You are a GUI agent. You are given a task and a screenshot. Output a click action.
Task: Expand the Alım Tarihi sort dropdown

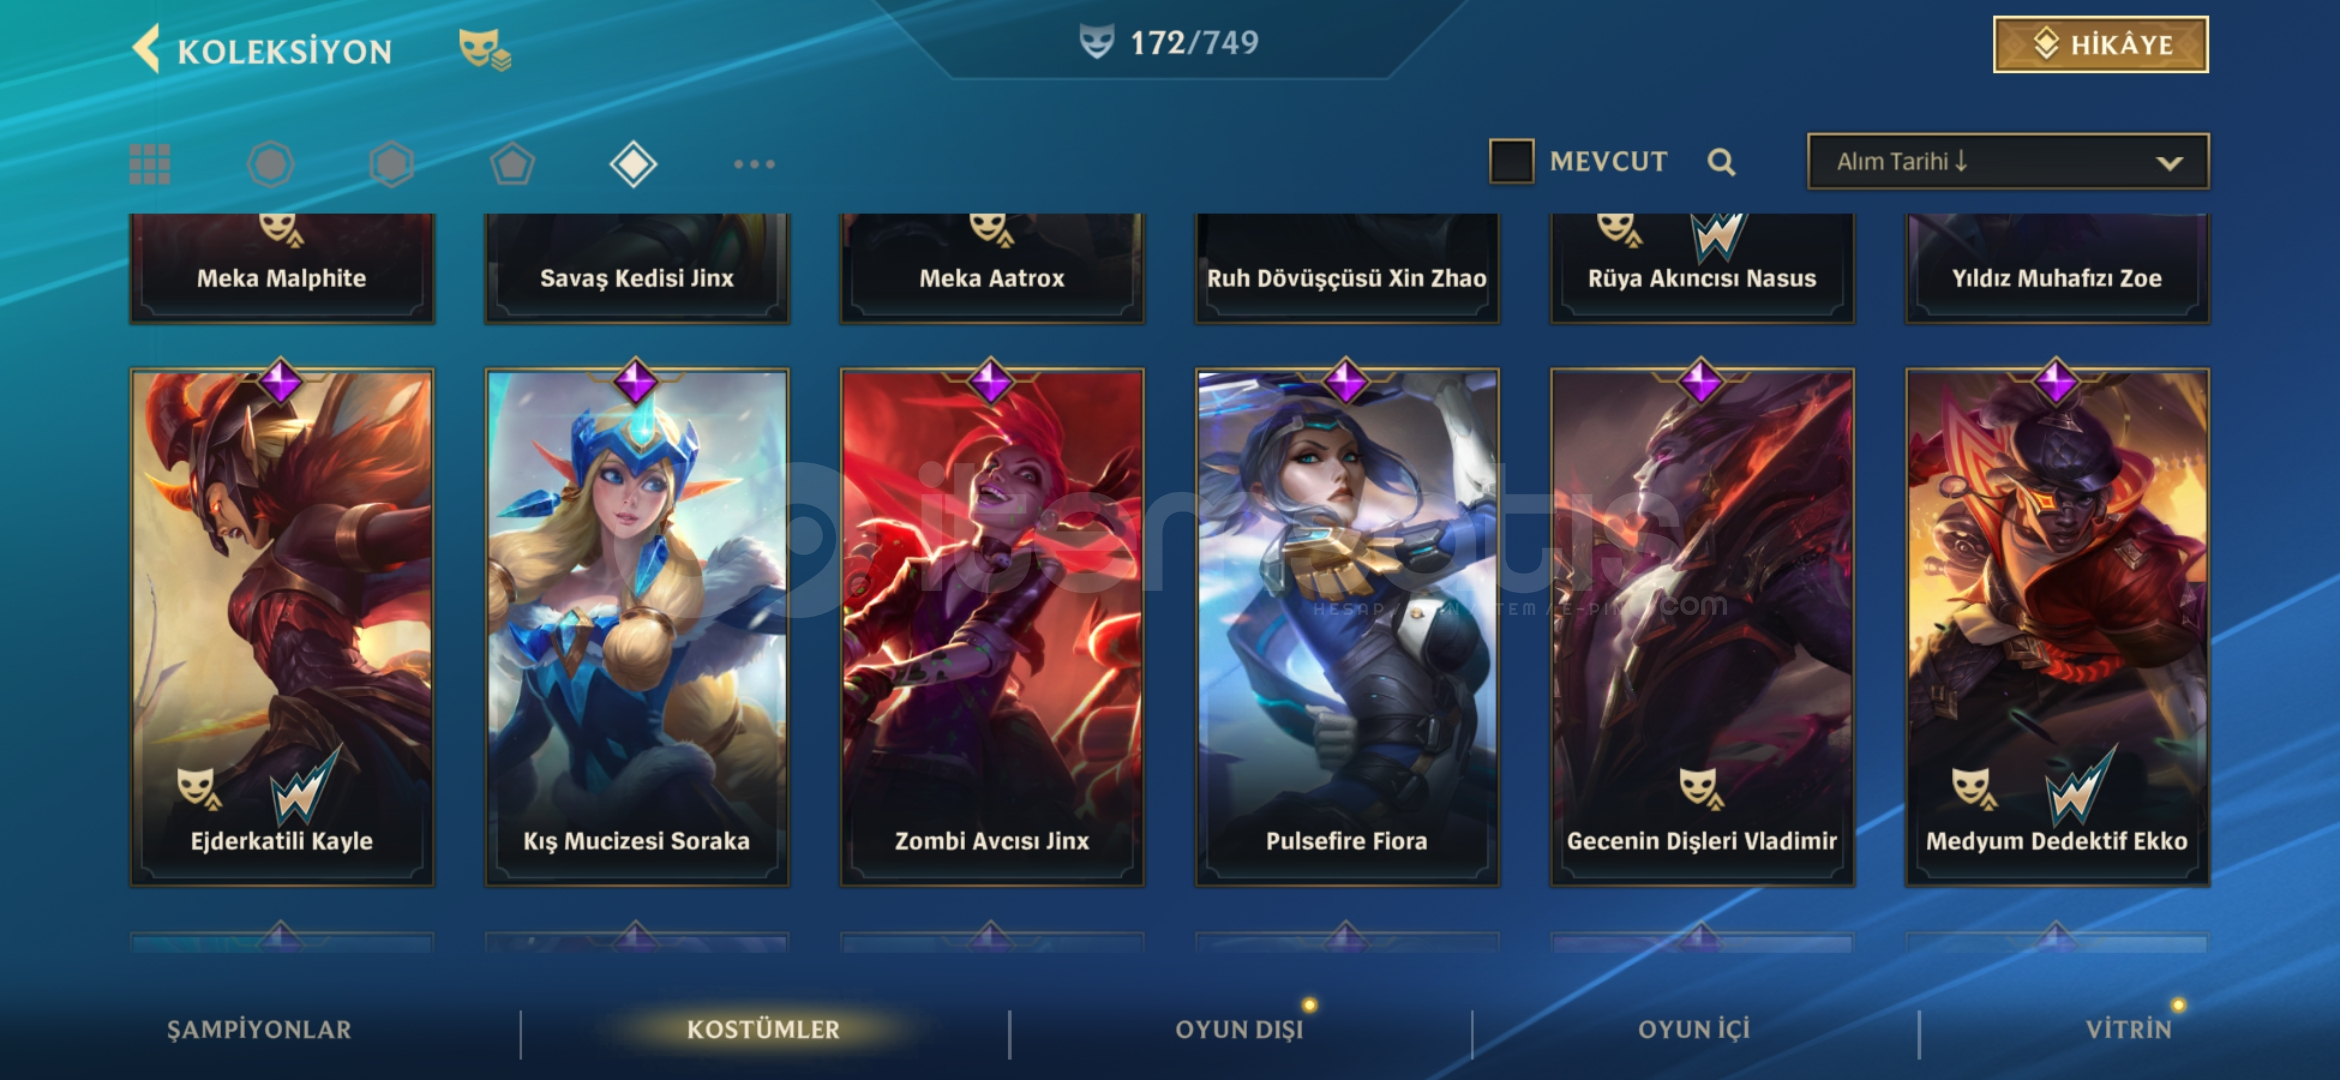pos(2008,161)
